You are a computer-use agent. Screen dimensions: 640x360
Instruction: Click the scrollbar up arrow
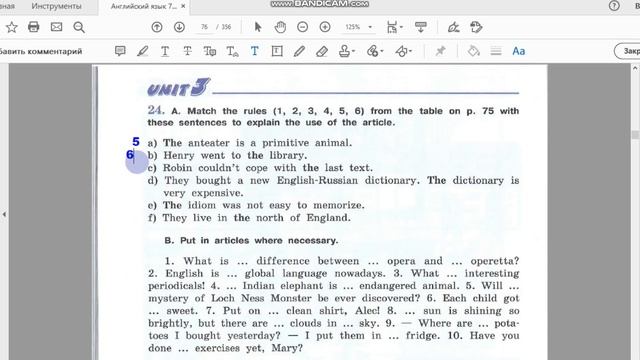tap(635, 68)
